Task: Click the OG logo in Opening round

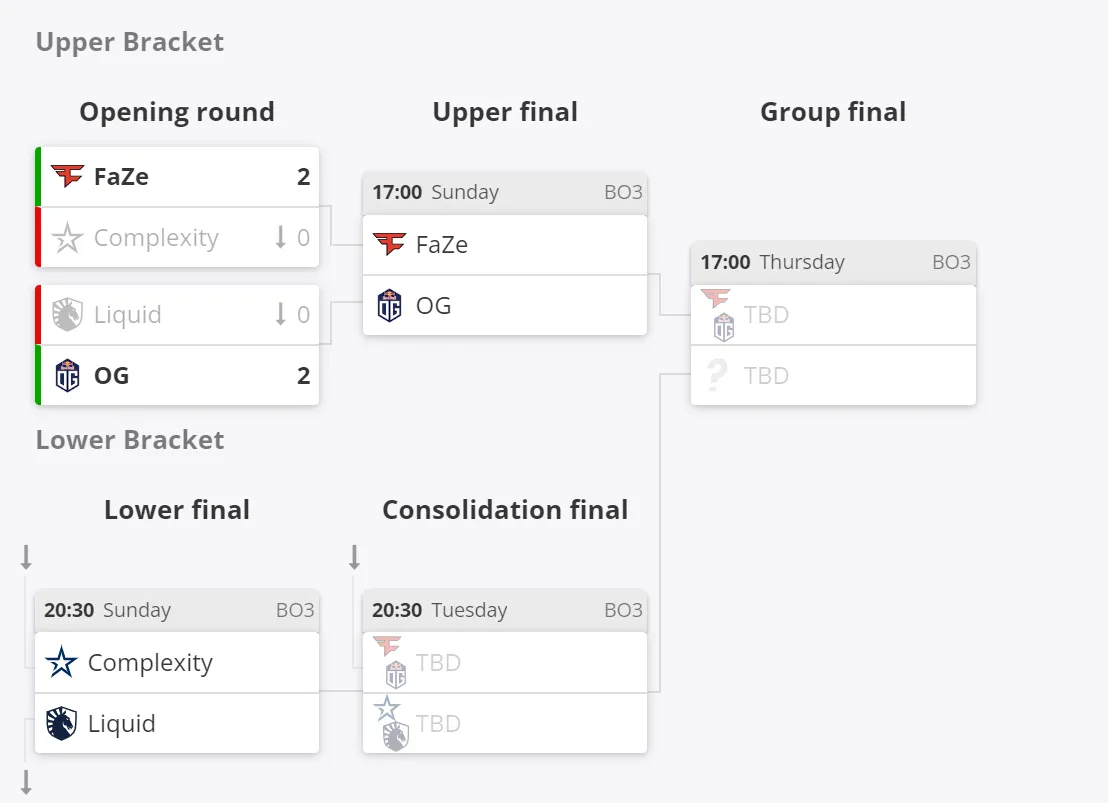Action: [68, 375]
